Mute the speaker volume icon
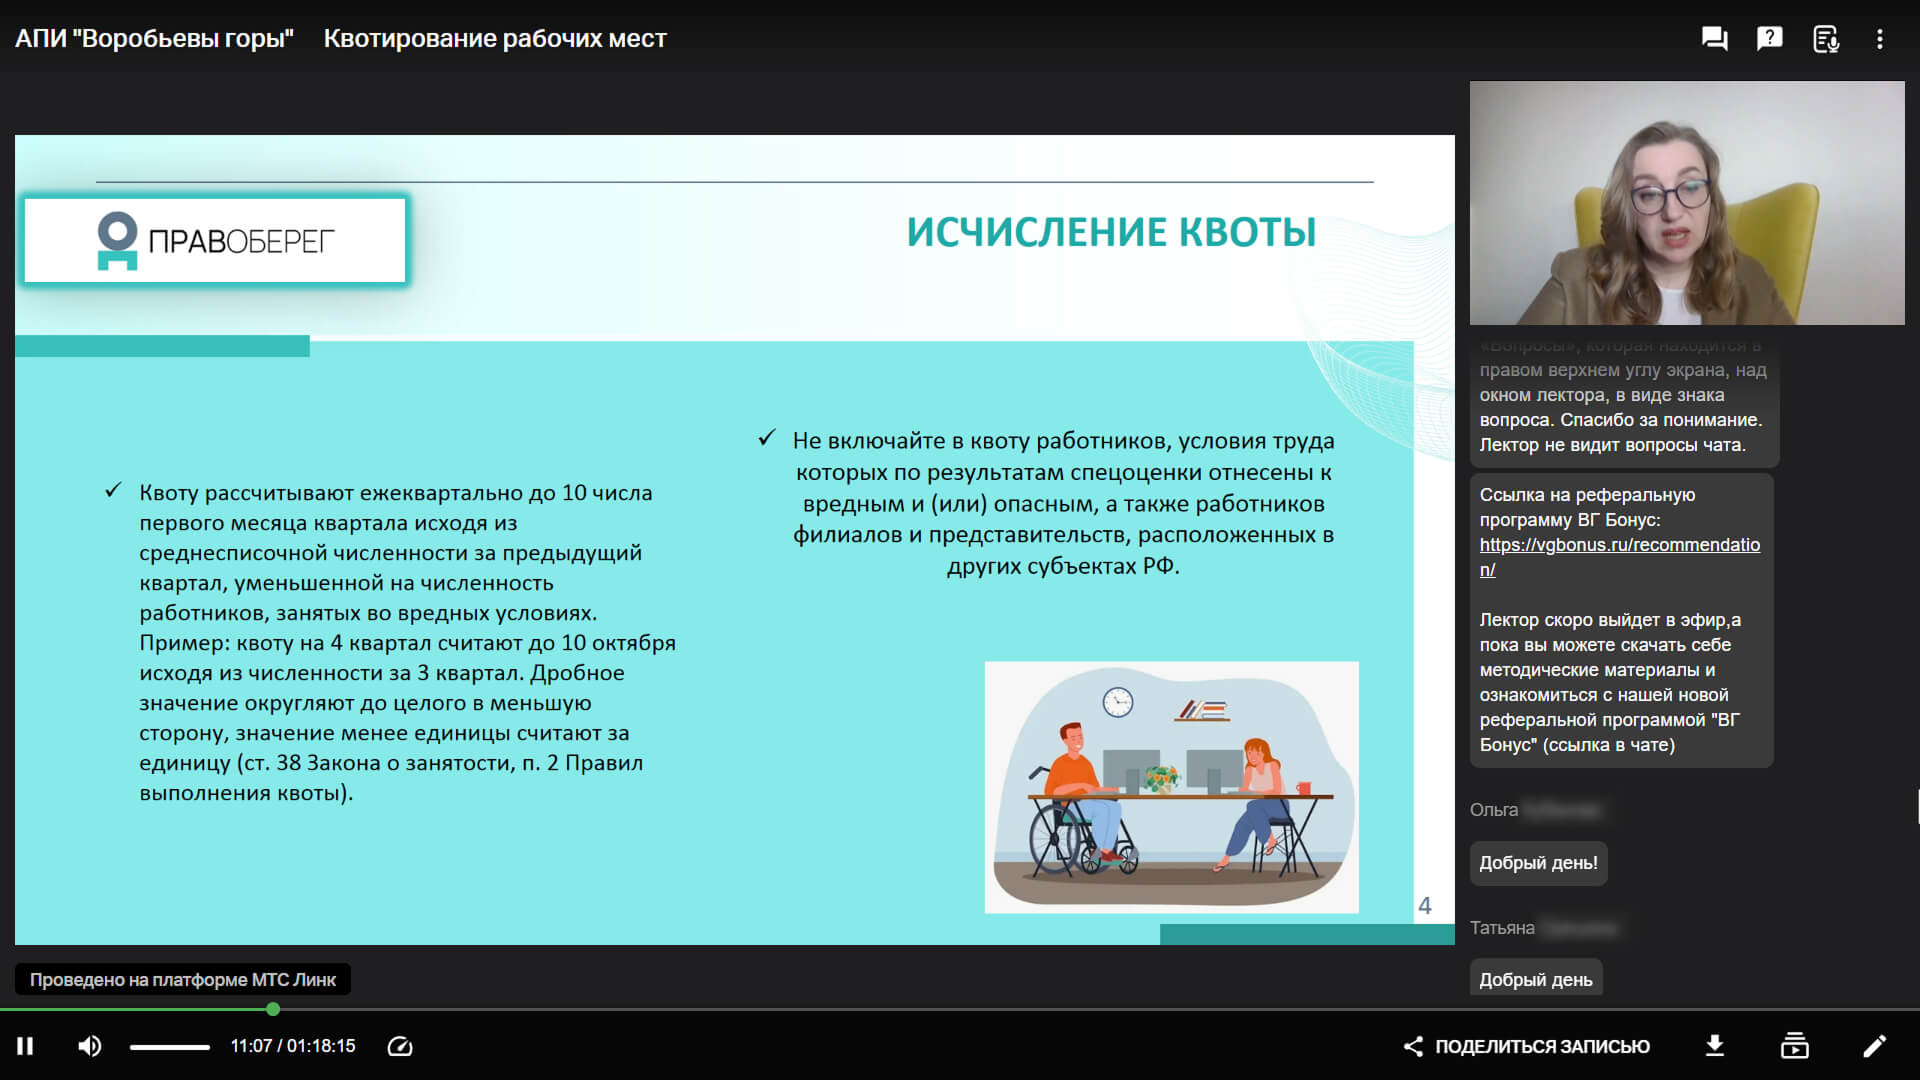 click(x=89, y=1046)
